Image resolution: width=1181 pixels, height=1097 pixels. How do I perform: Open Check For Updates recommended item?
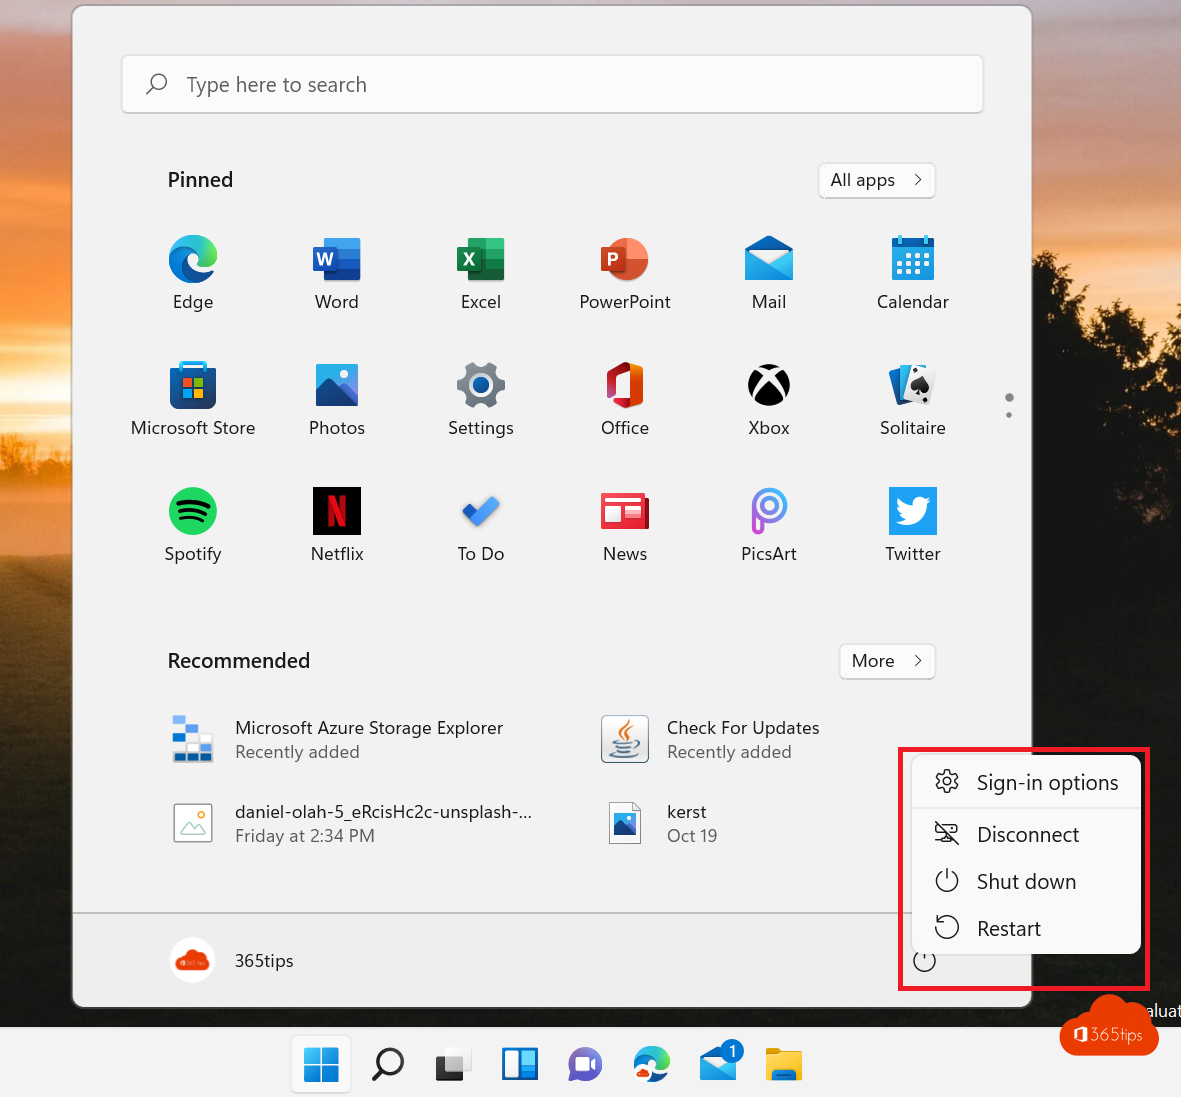(x=711, y=739)
